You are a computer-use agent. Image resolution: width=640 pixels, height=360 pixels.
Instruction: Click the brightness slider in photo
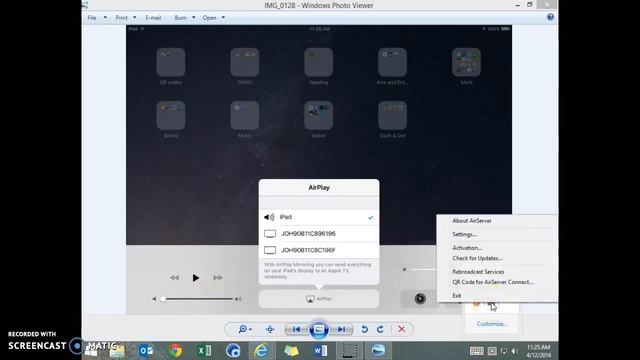419,269
